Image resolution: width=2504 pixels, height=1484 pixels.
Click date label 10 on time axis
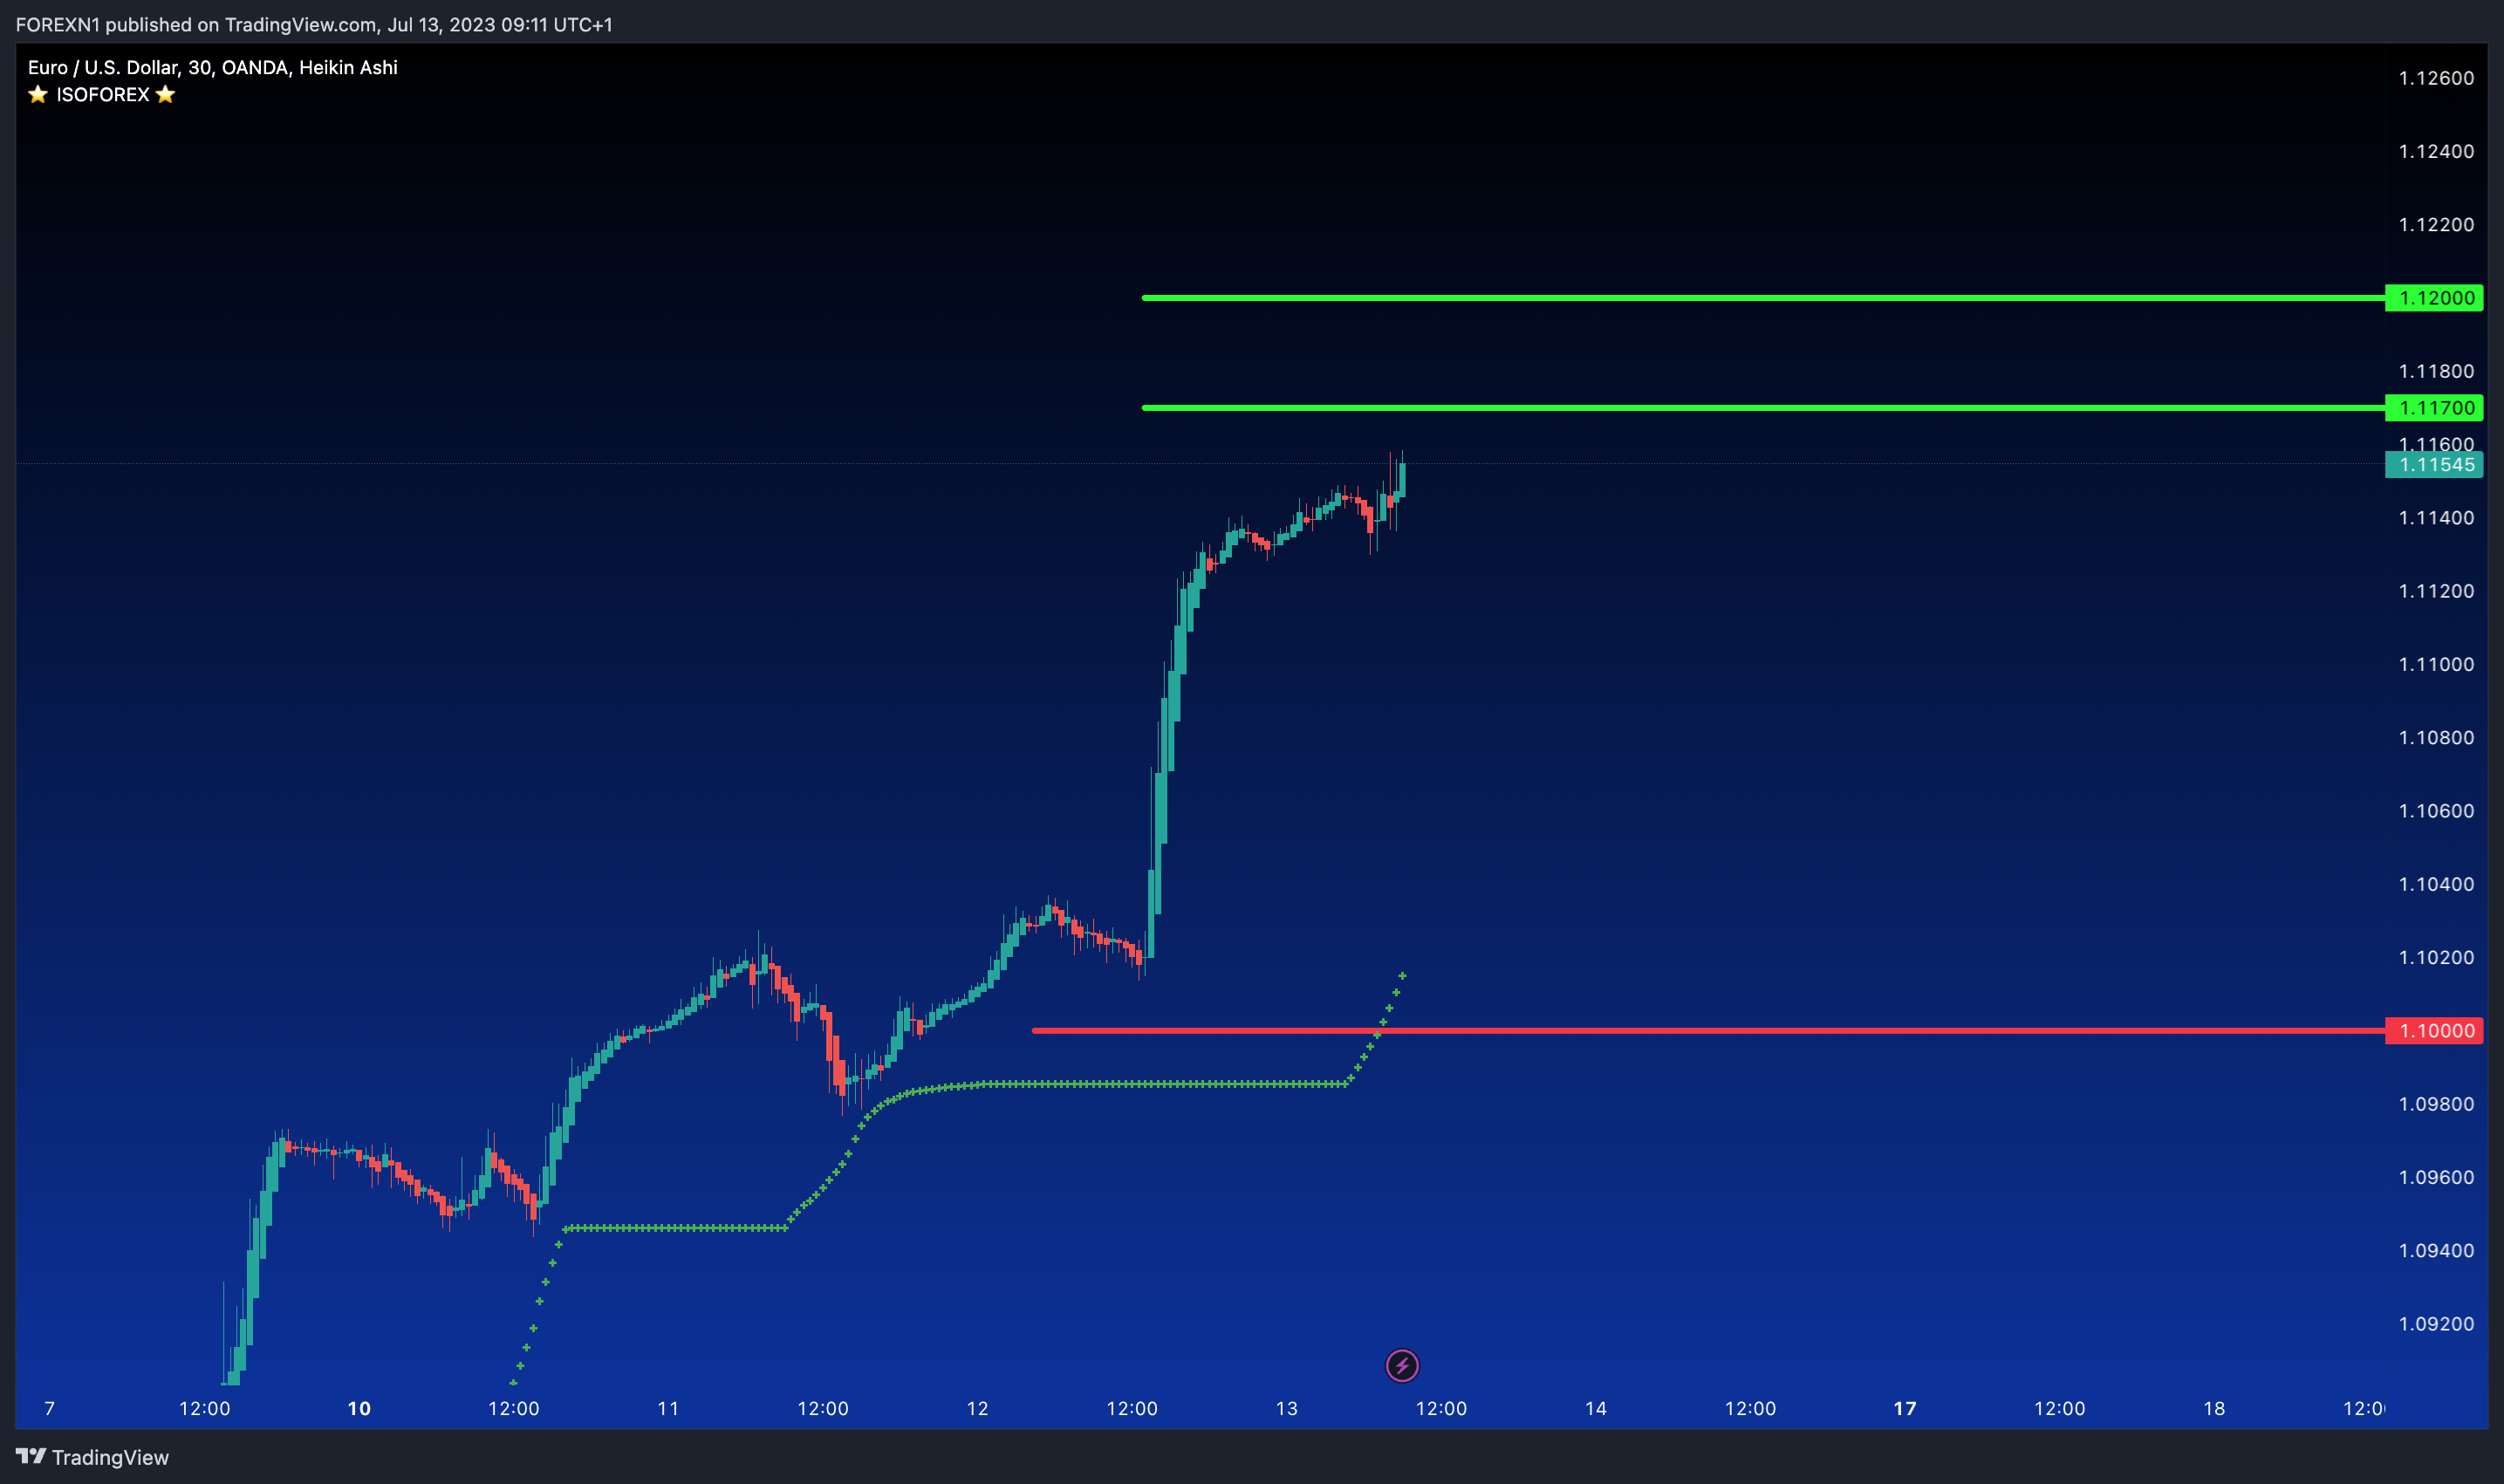click(359, 1408)
